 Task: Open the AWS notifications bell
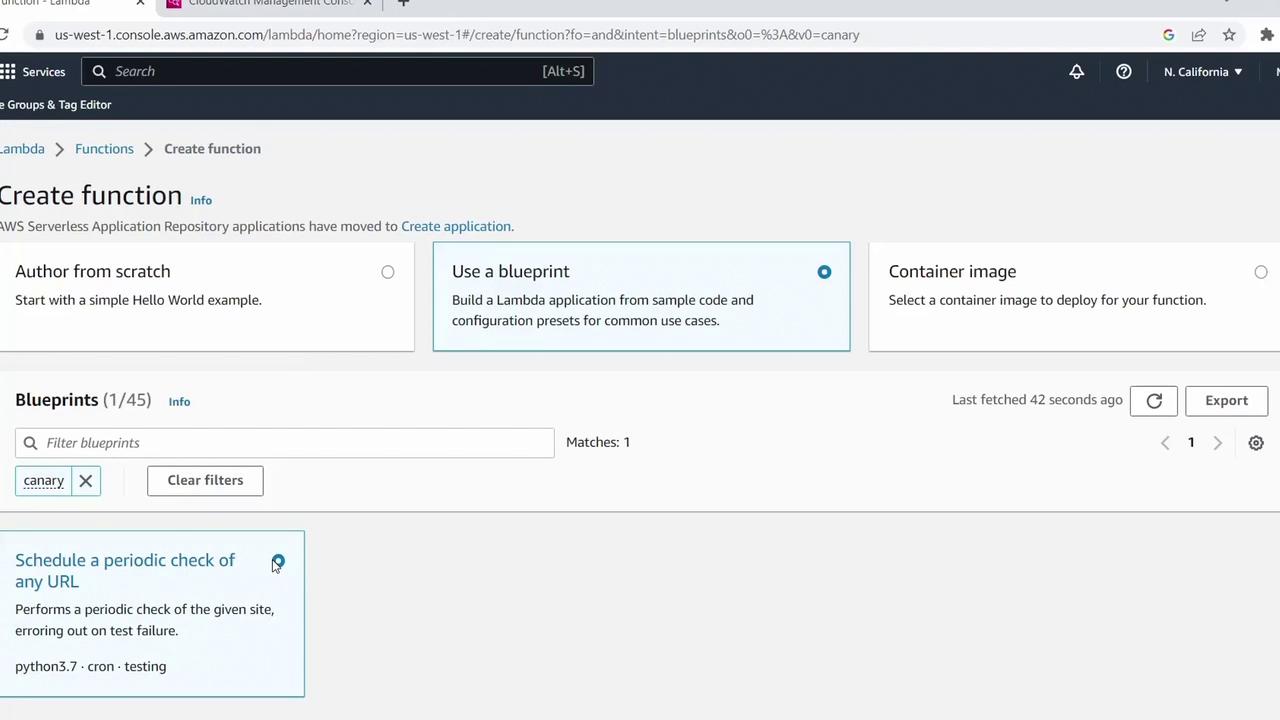click(x=1077, y=72)
